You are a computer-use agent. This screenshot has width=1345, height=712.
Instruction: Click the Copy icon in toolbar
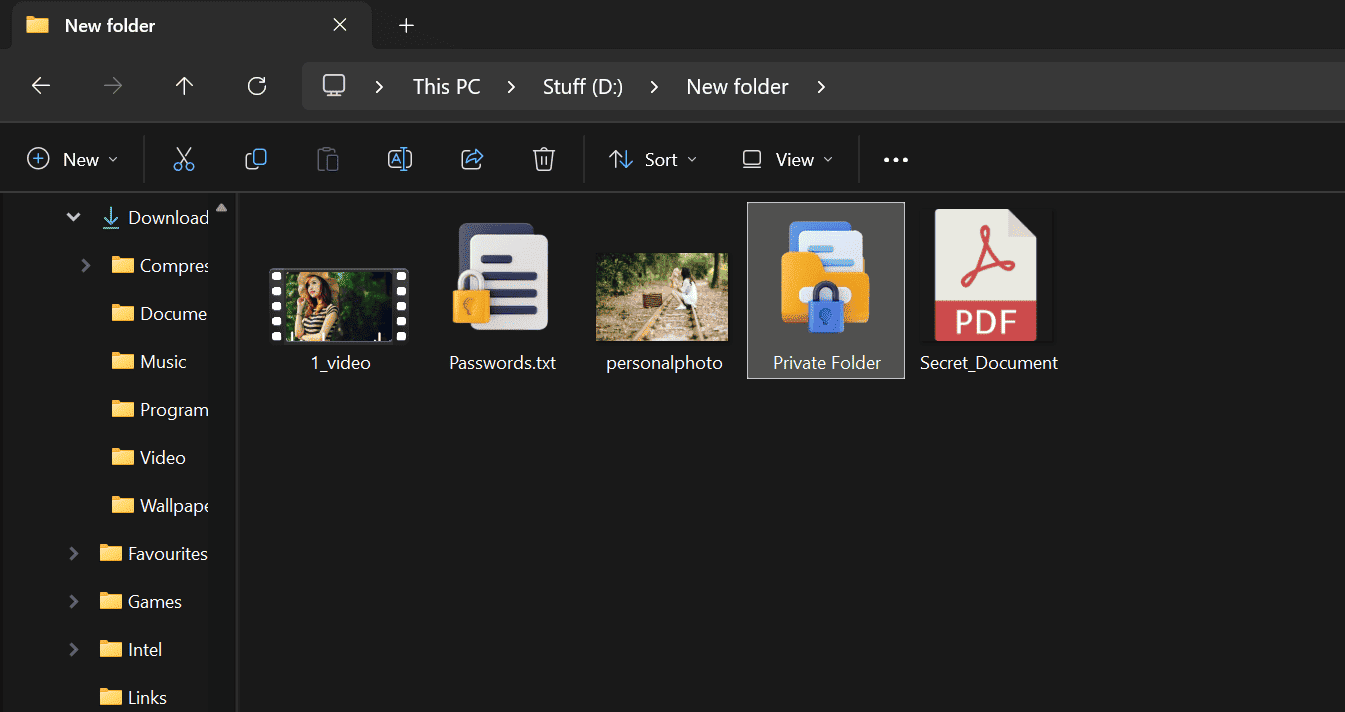[x=256, y=159]
